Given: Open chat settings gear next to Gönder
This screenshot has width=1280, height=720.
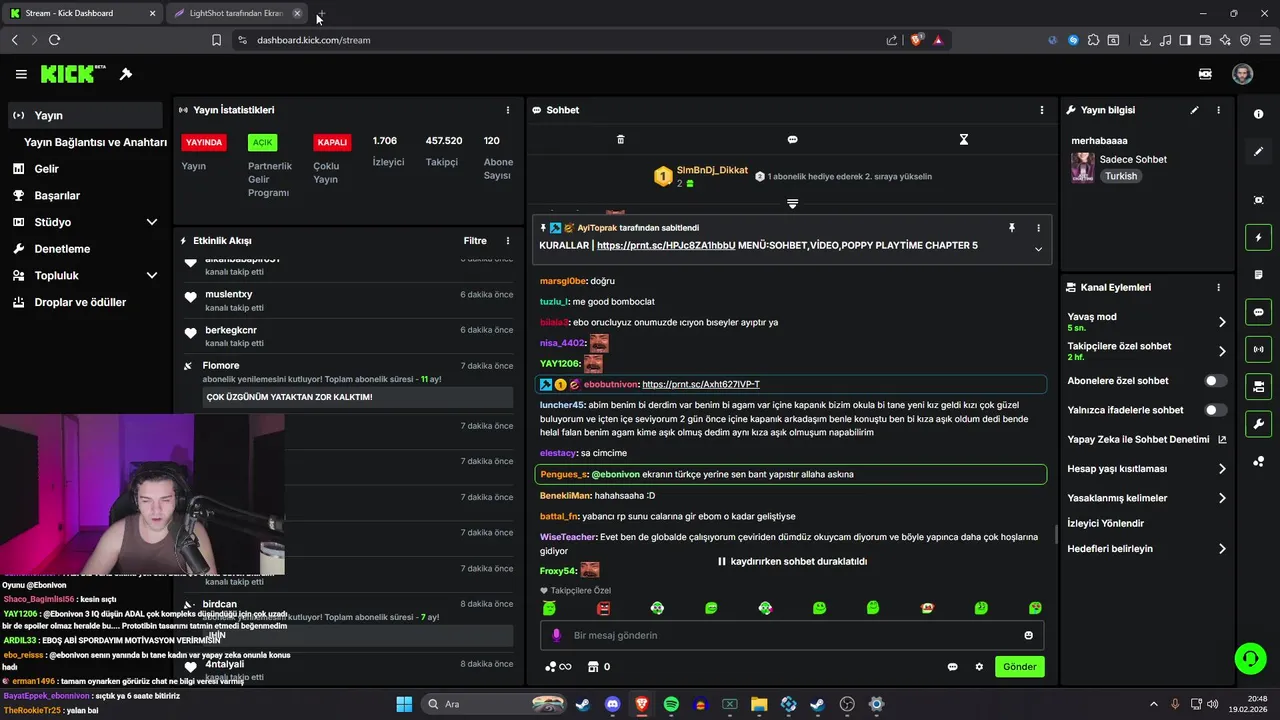Looking at the screenshot, I should tap(979, 667).
